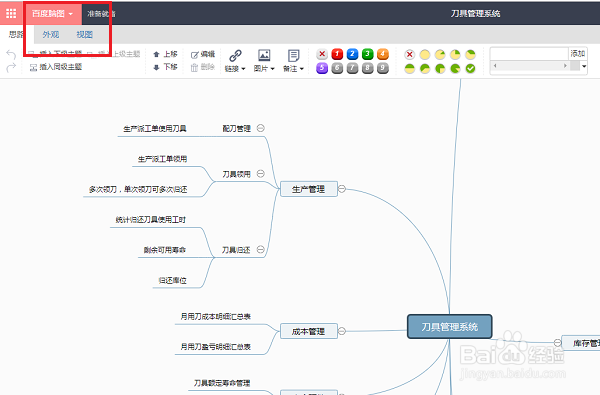Click the 编辑 edit button

pos(203,54)
